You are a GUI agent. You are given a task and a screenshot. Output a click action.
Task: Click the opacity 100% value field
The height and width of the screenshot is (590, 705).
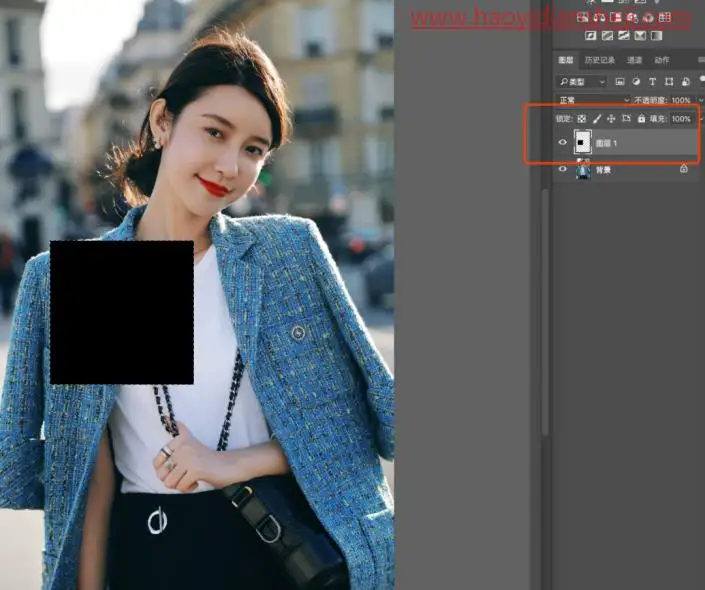point(681,100)
